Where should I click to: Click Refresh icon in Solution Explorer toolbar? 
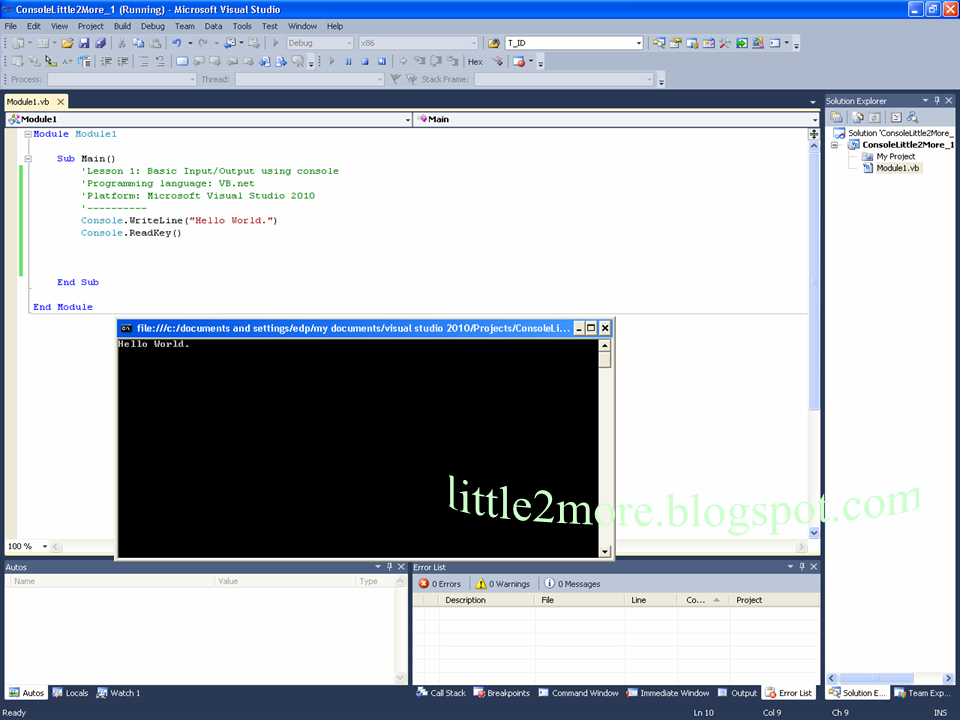(x=874, y=117)
